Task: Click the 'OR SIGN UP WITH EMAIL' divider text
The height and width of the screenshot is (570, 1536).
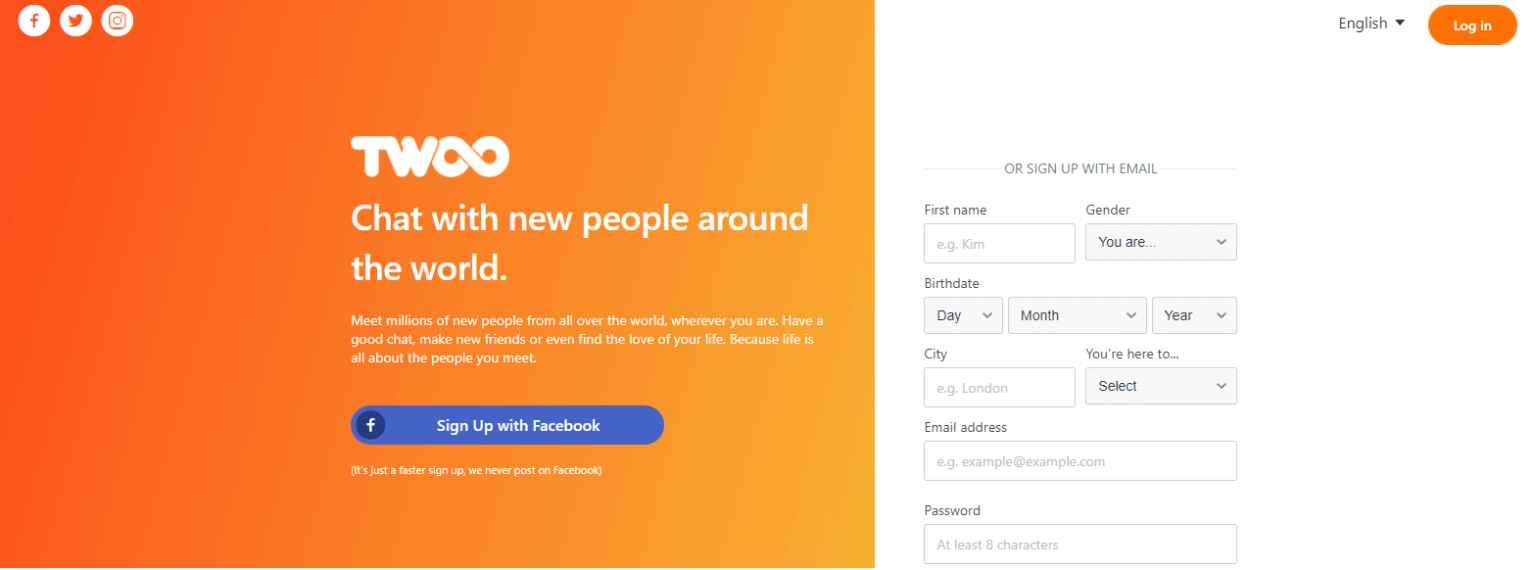Action: (x=1080, y=169)
